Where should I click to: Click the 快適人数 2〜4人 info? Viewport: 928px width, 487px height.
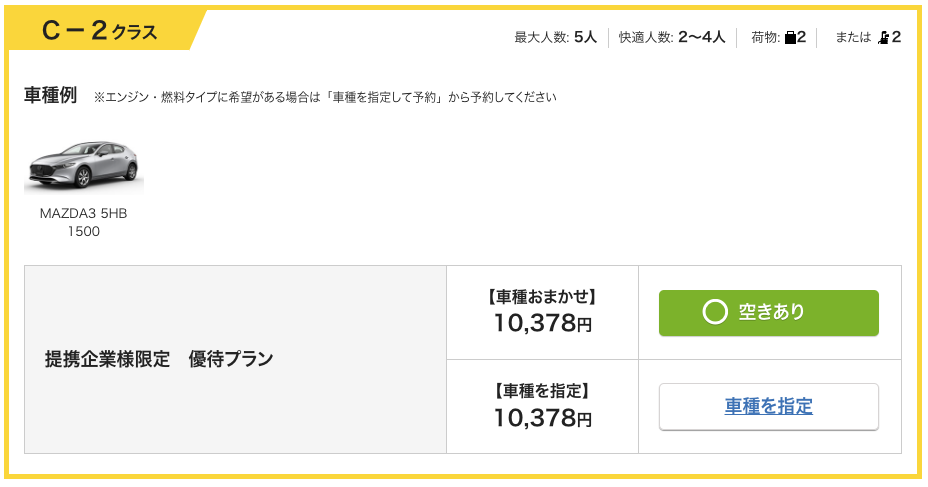[x=672, y=37]
